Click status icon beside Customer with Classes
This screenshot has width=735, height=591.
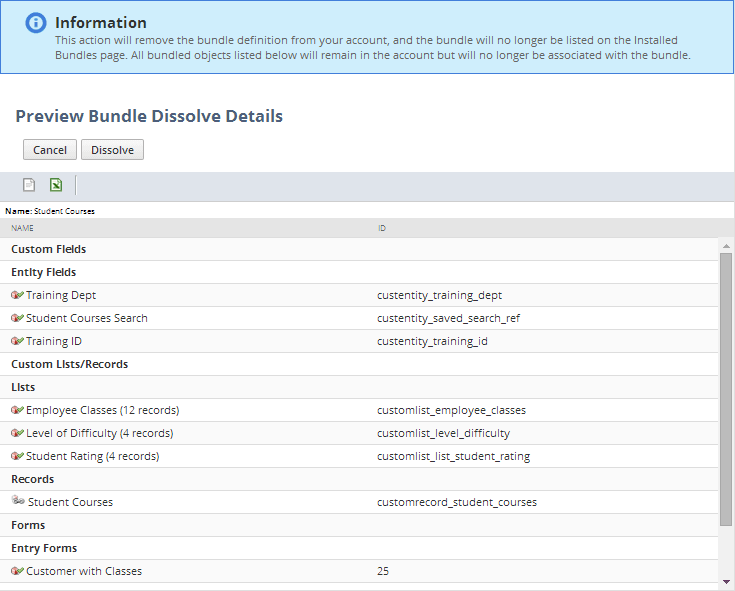tap(17, 571)
